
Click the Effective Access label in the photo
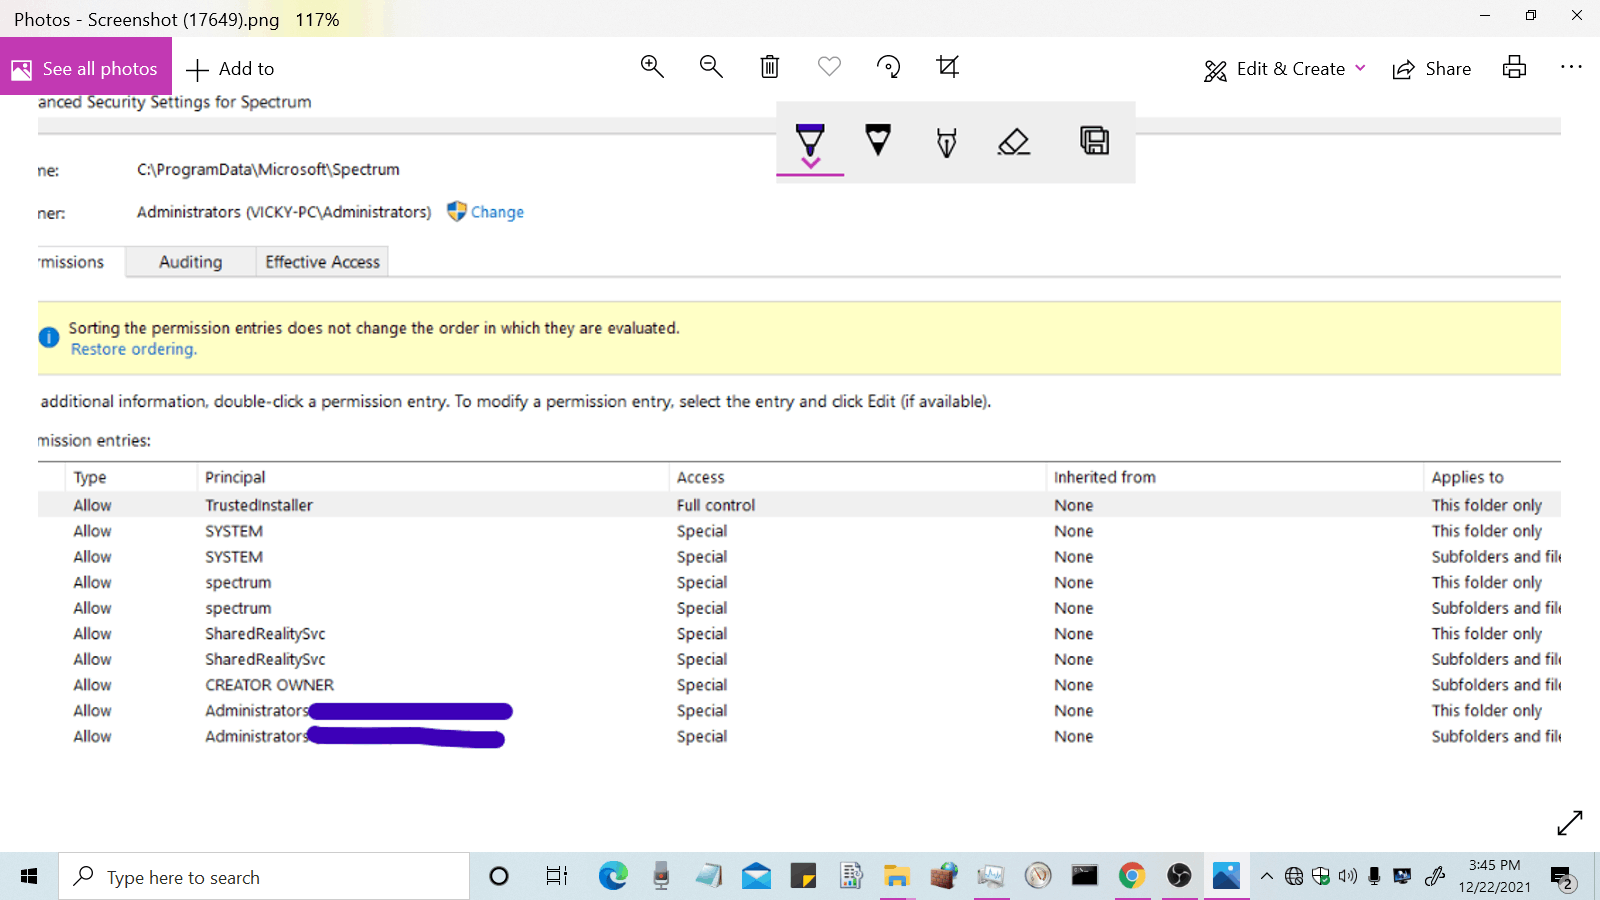[x=323, y=262]
